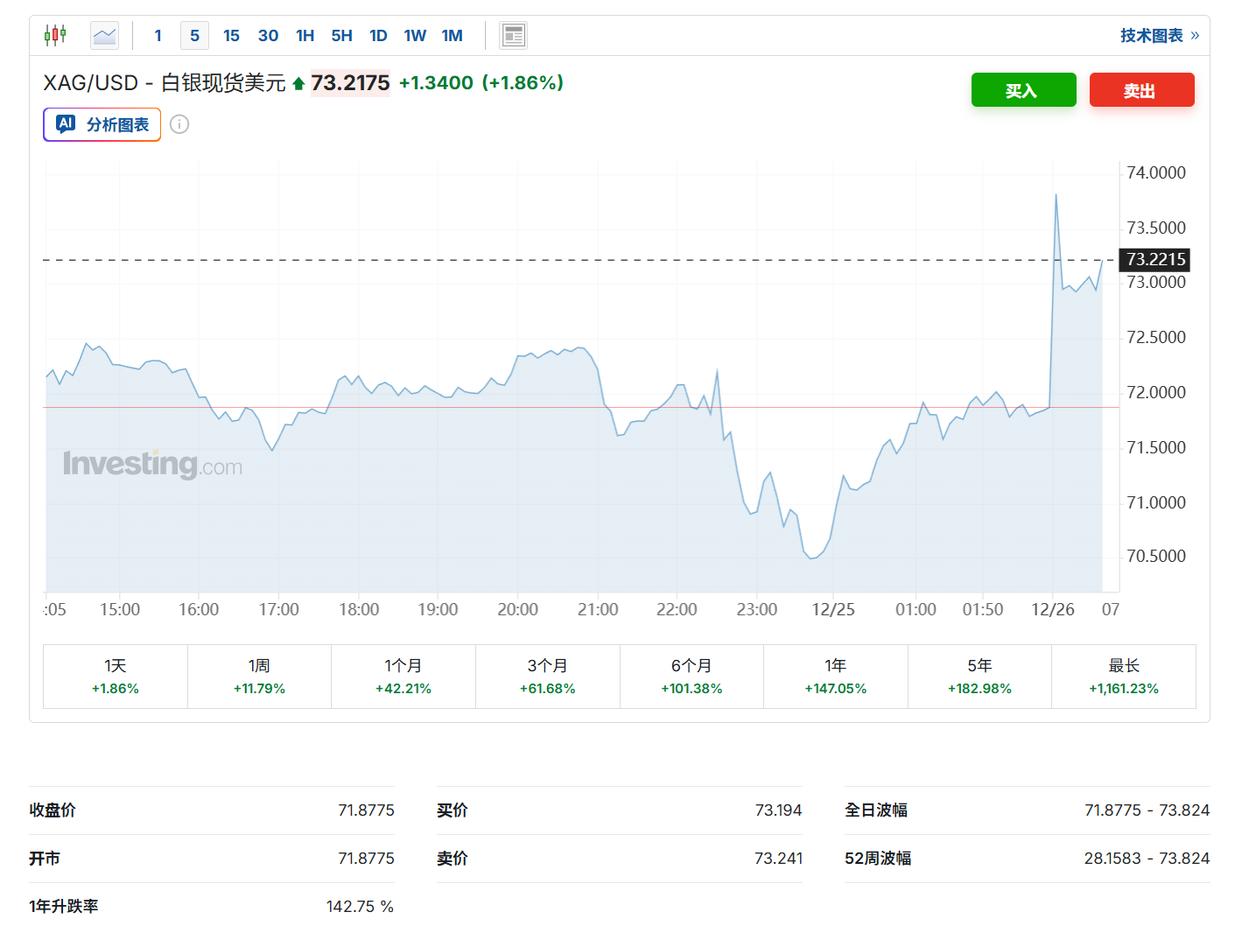Show the 最长 maximum range tab
The width and height of the screenshot is (1242, 926).
(1123, 676)
